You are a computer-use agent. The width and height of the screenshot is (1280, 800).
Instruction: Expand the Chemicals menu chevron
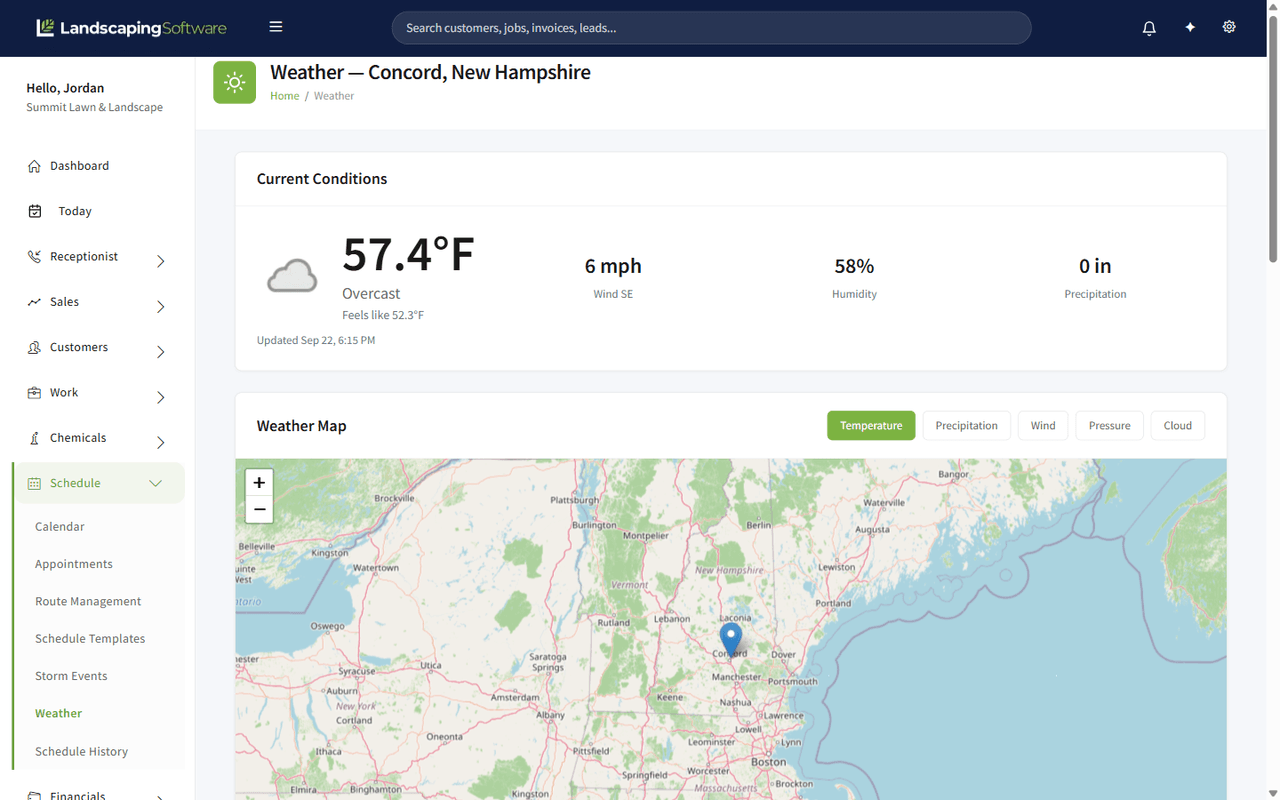tap(161, 443)
